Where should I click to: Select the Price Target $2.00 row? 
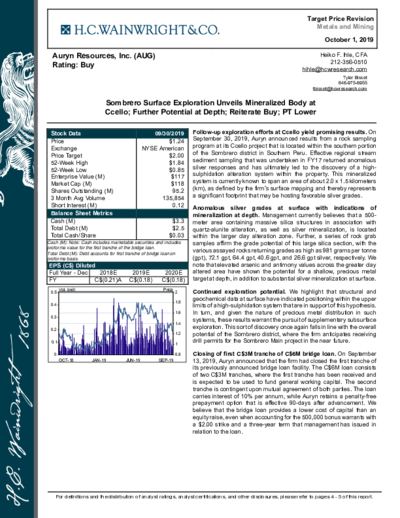[x=118, y=156]
